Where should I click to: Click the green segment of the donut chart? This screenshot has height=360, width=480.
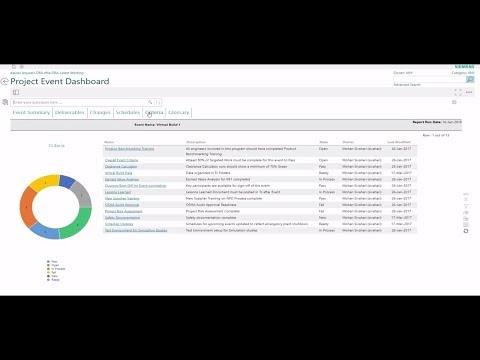(78, 225)
